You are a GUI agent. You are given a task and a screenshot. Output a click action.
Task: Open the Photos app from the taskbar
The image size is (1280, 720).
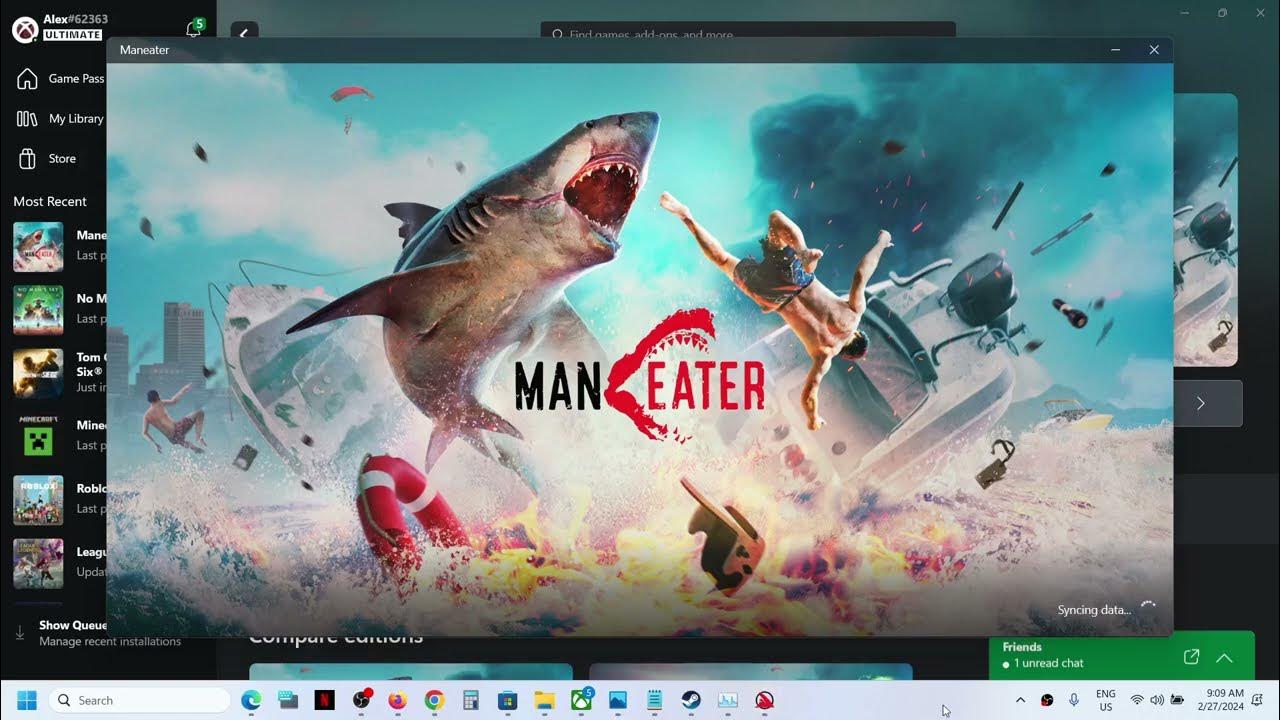(617, 700)
